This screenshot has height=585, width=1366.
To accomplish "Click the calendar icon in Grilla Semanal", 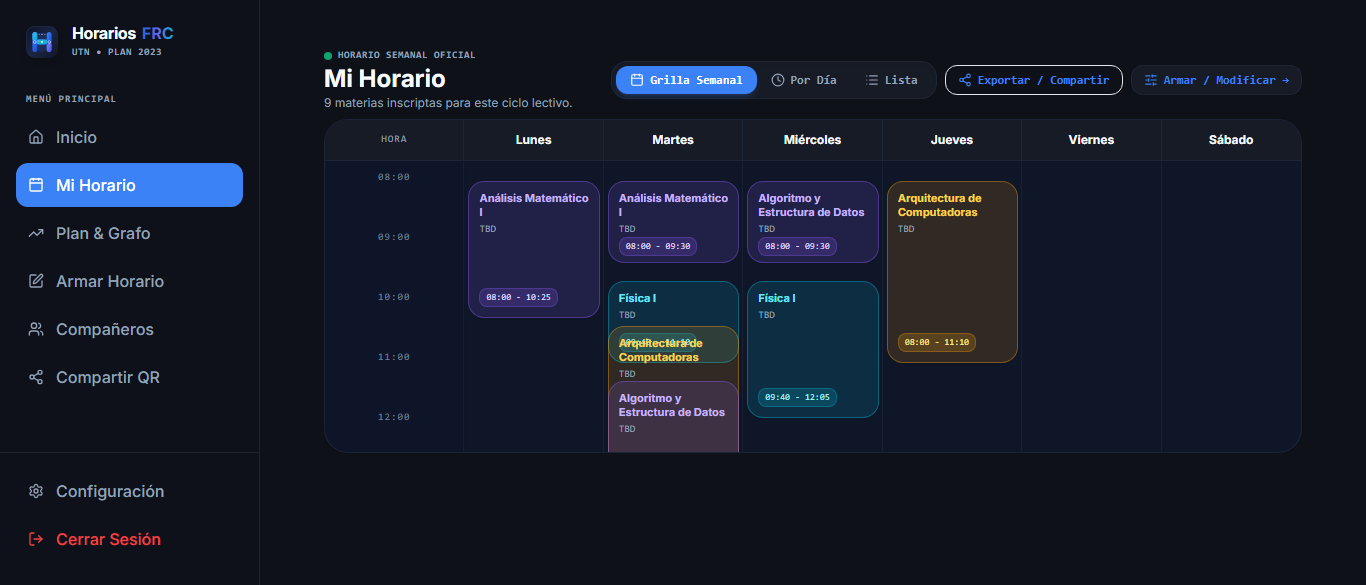I will tap(636, 80).
